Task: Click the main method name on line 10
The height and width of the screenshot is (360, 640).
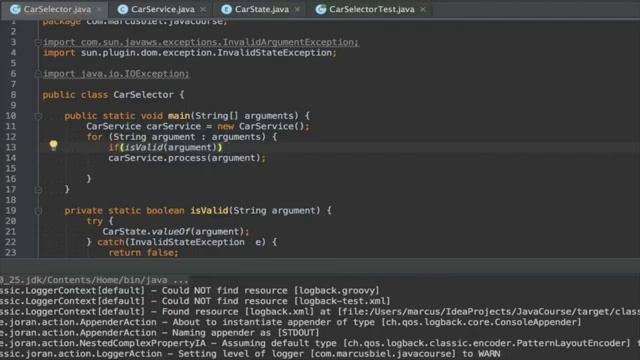Action: tap(179, 116)
